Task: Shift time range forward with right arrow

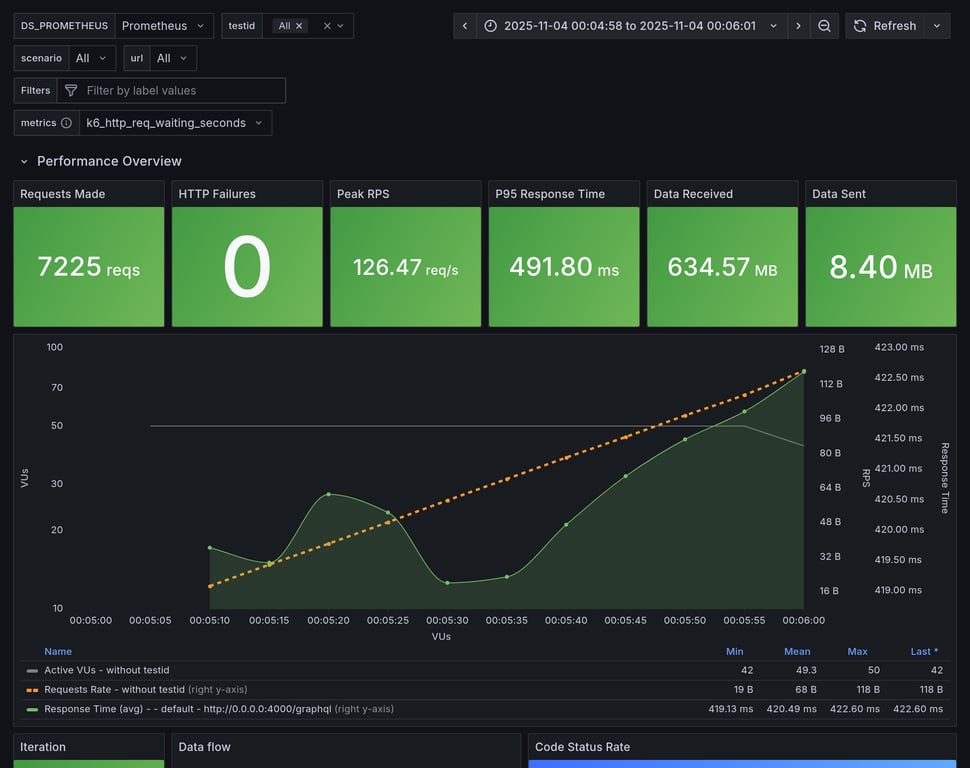Action: click(x=798, y=26)
